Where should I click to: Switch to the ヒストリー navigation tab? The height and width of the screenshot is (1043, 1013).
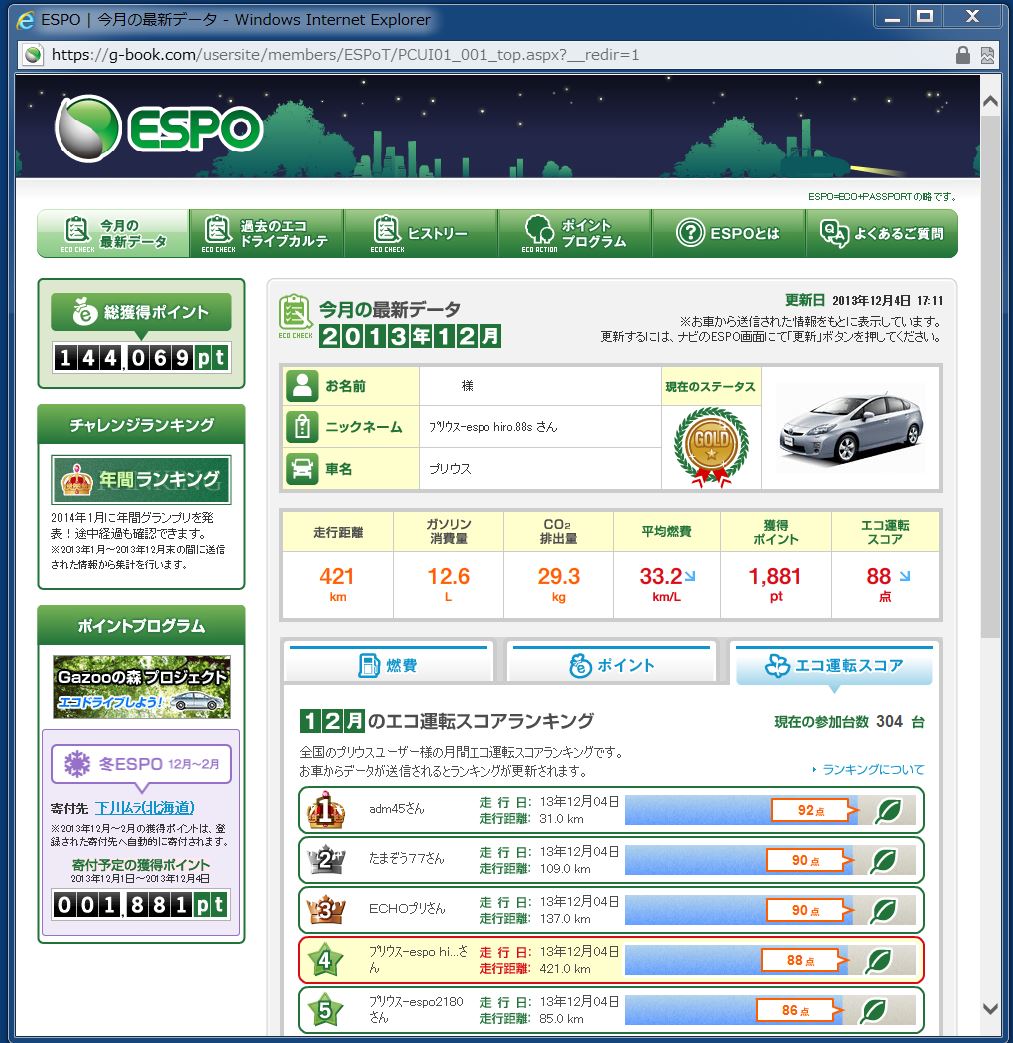click(421, 233)
